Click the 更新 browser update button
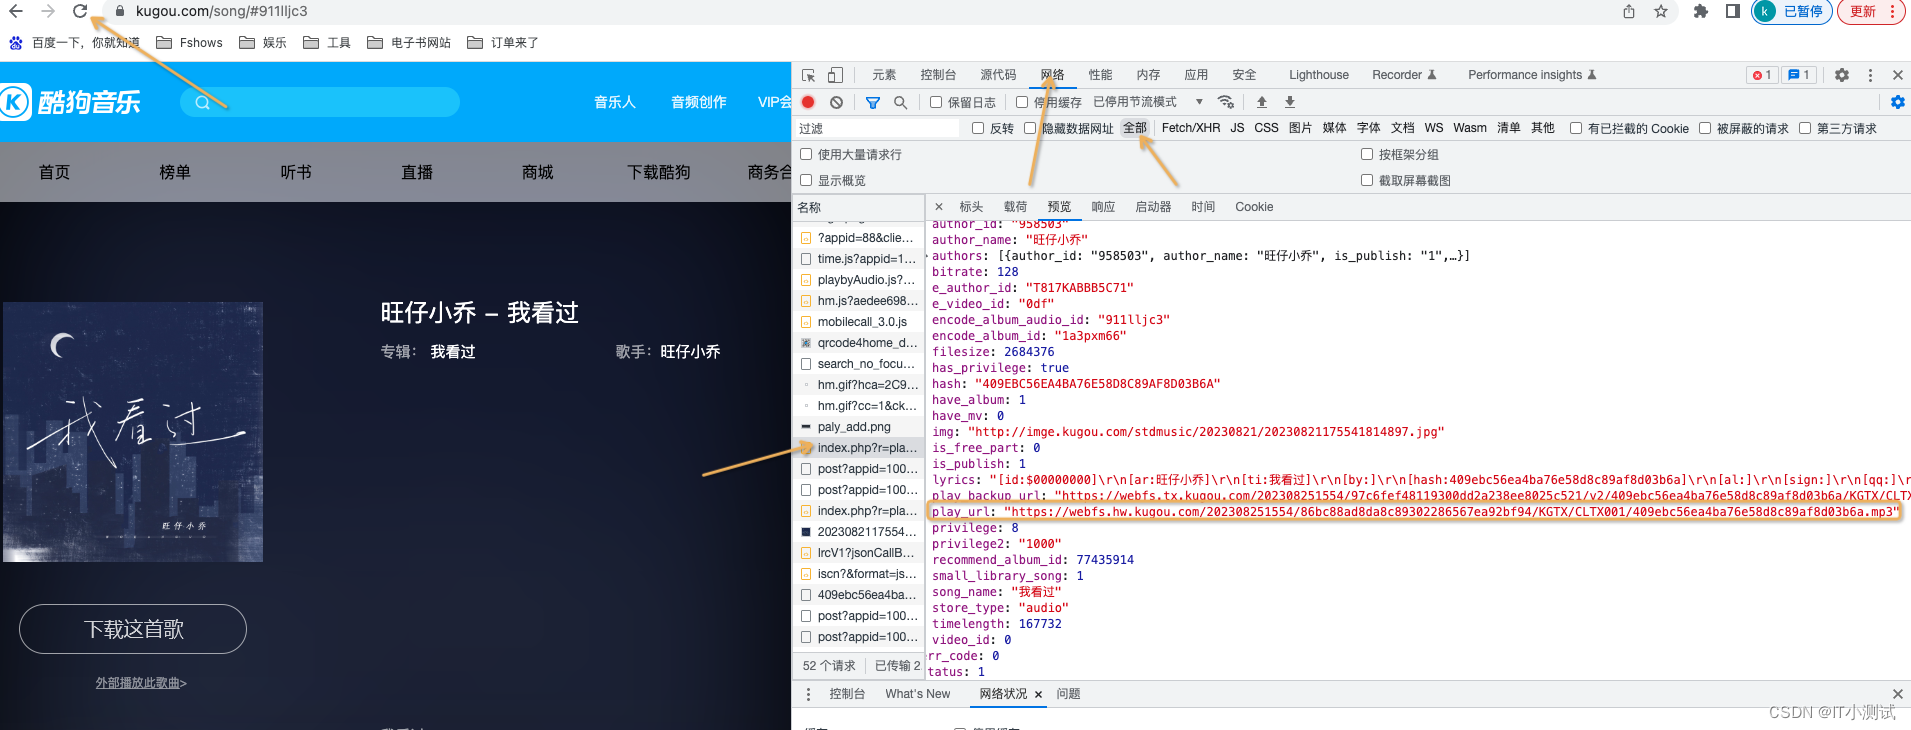 click(1872, 11)
